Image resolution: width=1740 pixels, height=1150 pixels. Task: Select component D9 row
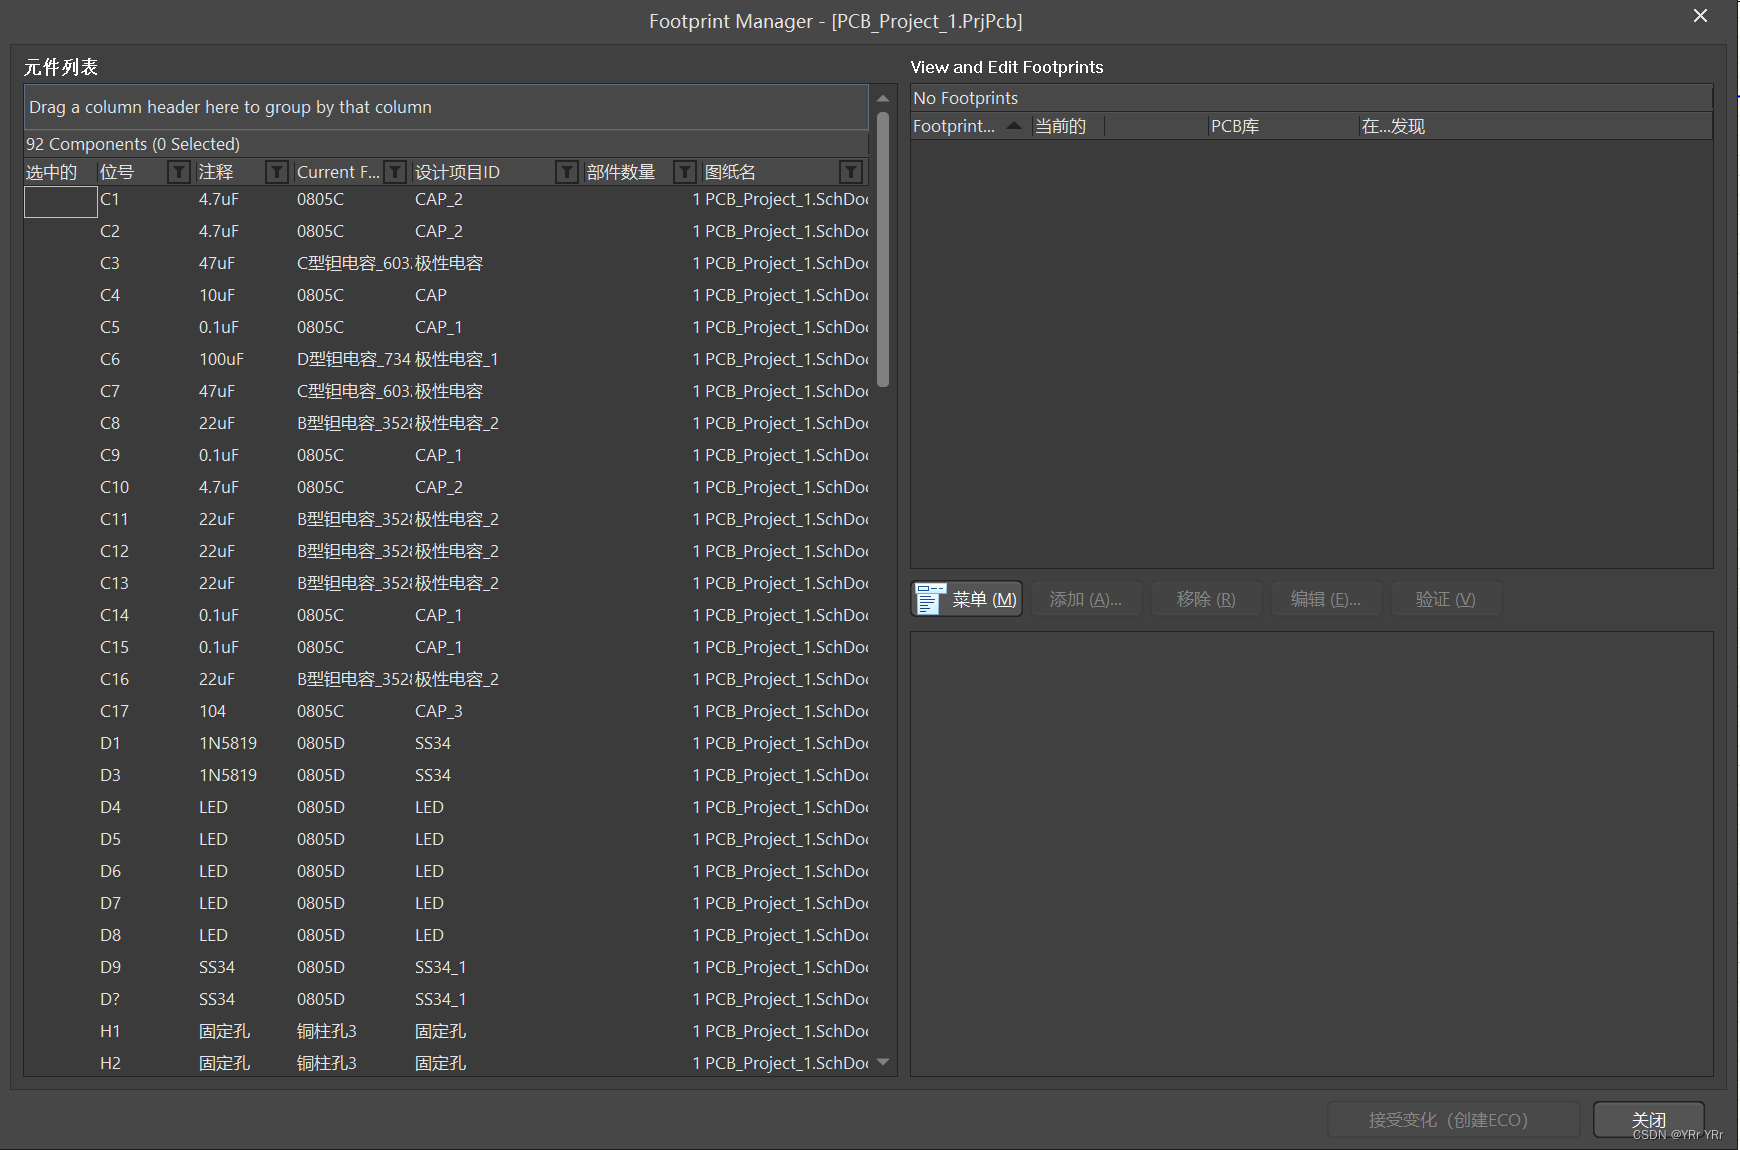point(446,967)
